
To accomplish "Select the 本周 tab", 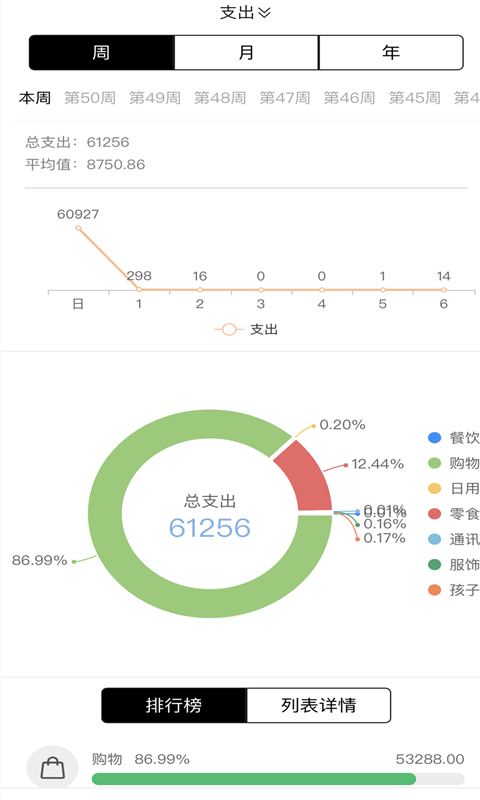I will pos(35,97).
